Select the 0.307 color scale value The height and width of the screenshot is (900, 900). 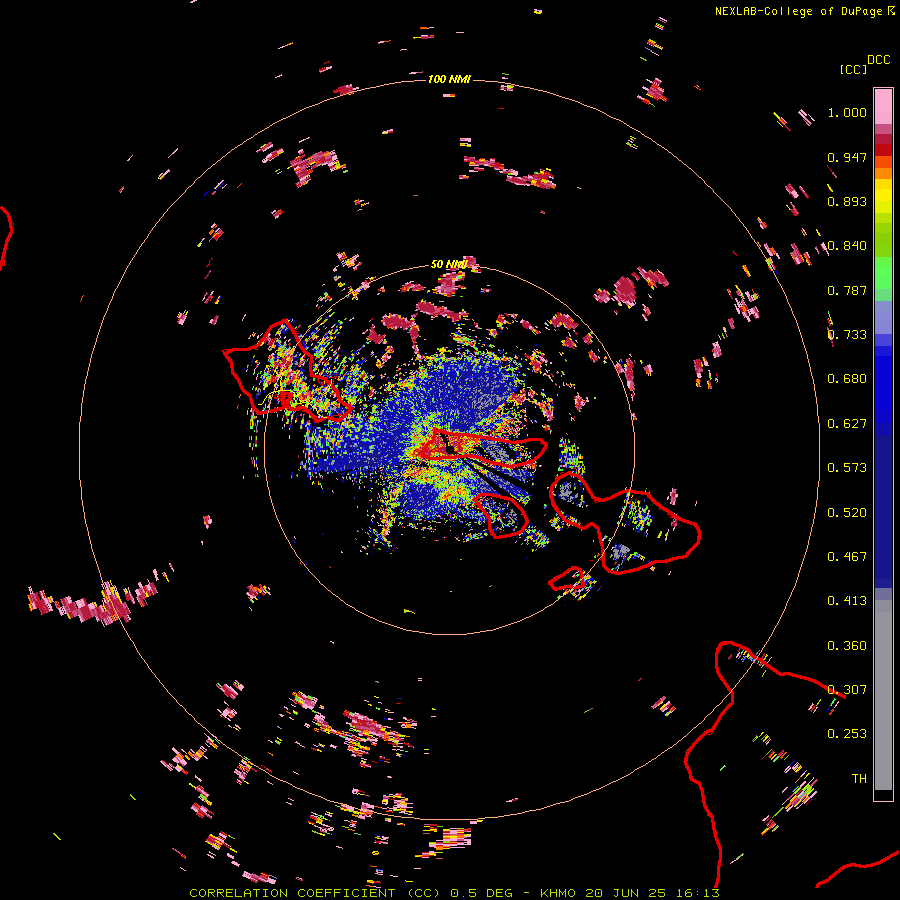847,690
